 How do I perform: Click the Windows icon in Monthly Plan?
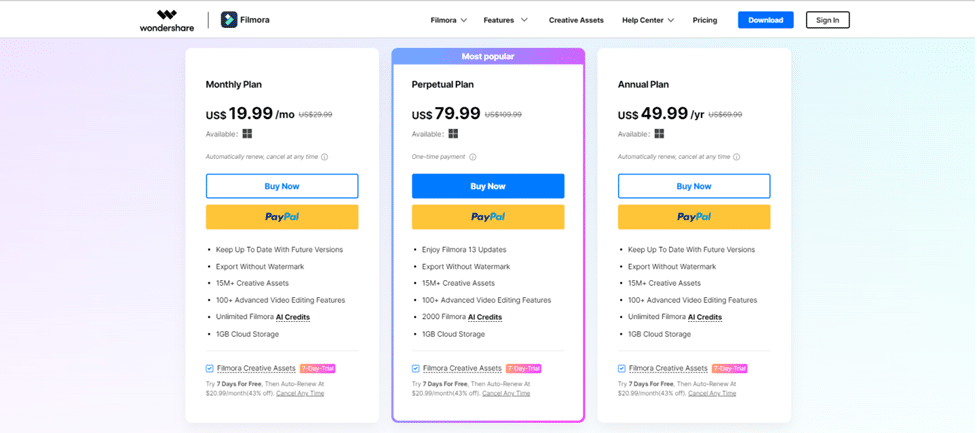tap(247, 134)
